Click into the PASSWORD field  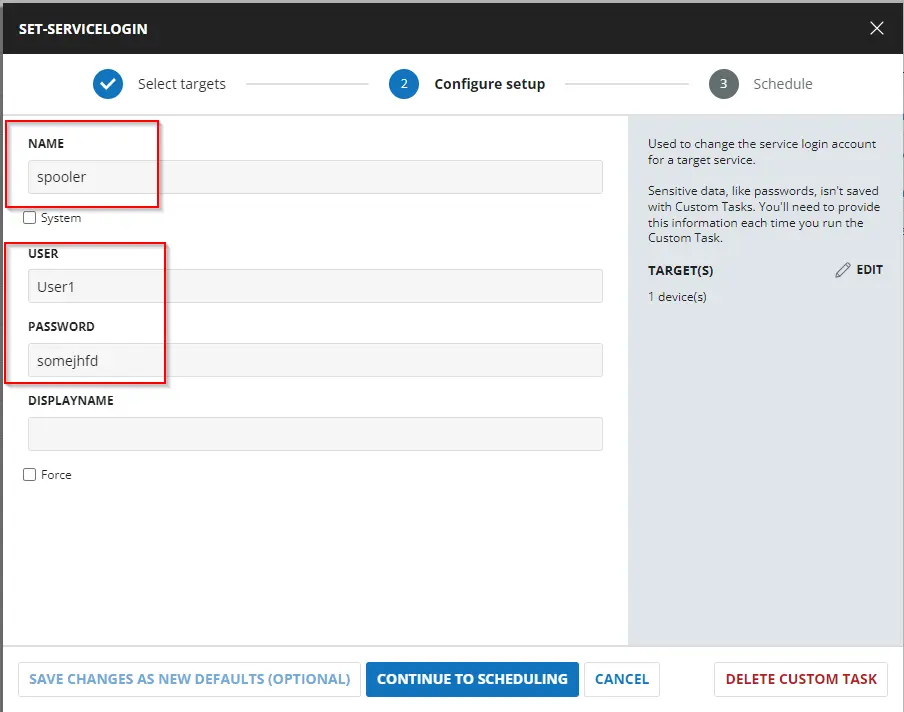315,361
